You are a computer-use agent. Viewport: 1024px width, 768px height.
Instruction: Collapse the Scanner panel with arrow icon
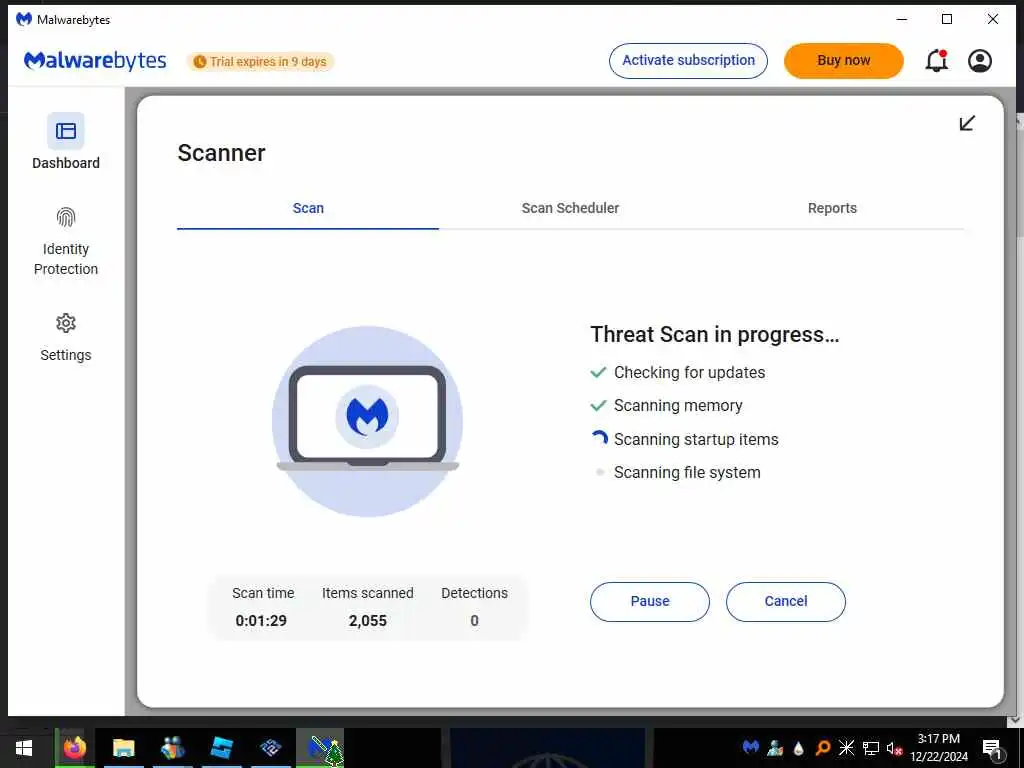[x=967, y=123]
